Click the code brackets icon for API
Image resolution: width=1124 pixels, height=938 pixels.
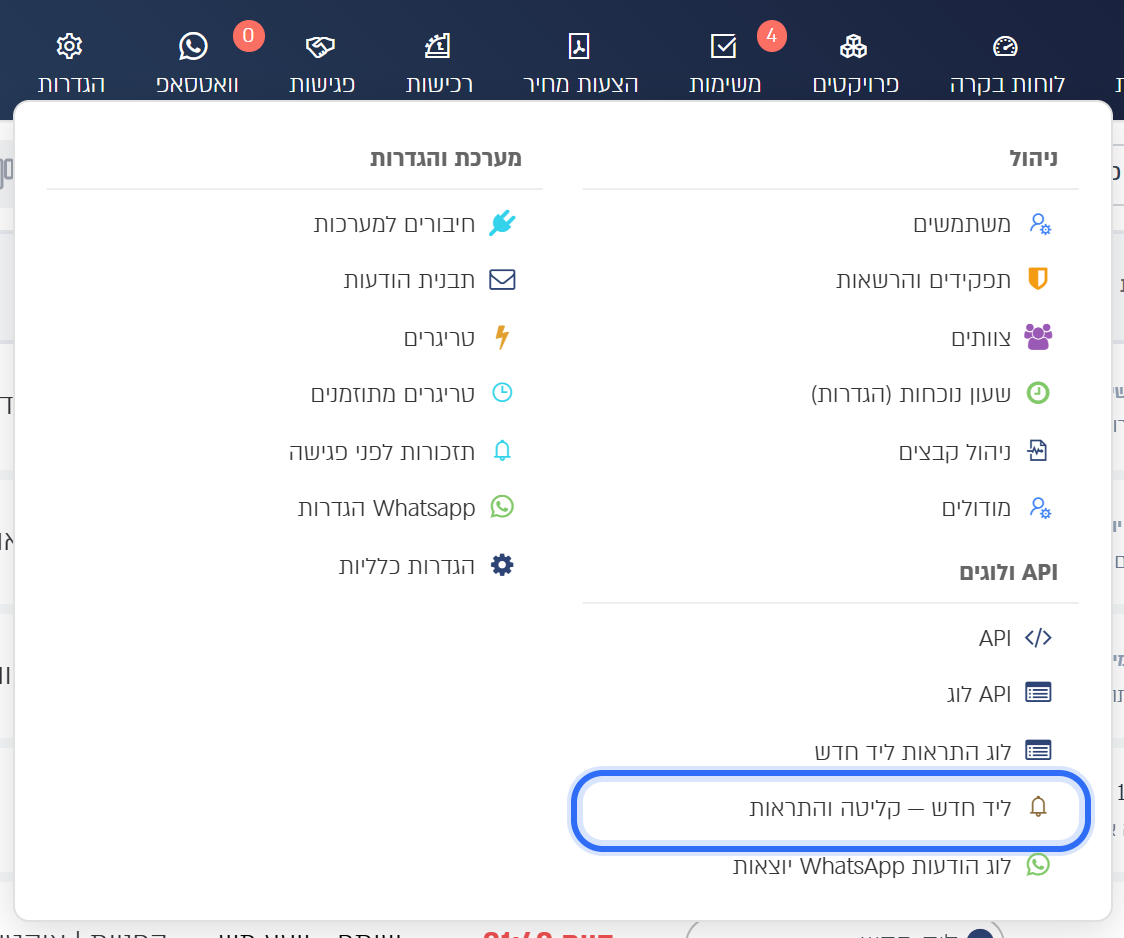click(x=1038, y=638)
